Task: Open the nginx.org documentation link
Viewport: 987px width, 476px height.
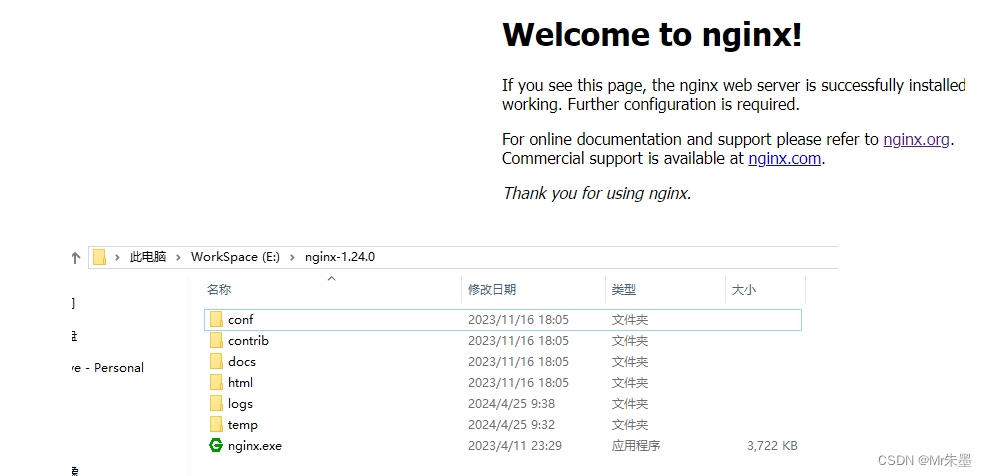Action: tap(916, 139)
